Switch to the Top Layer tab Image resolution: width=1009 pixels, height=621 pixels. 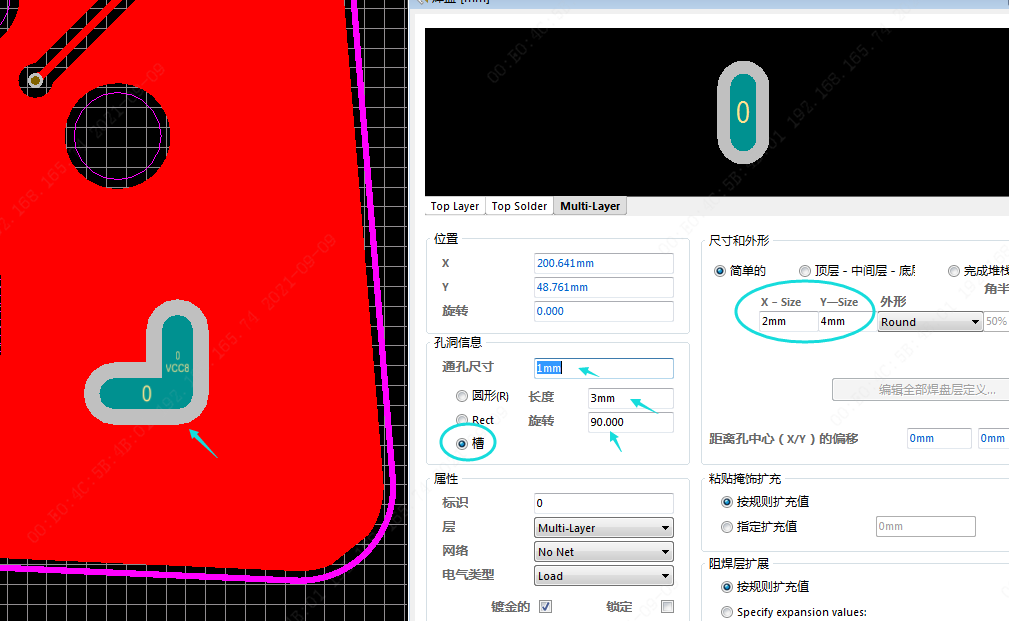click(x=455, y=206)
